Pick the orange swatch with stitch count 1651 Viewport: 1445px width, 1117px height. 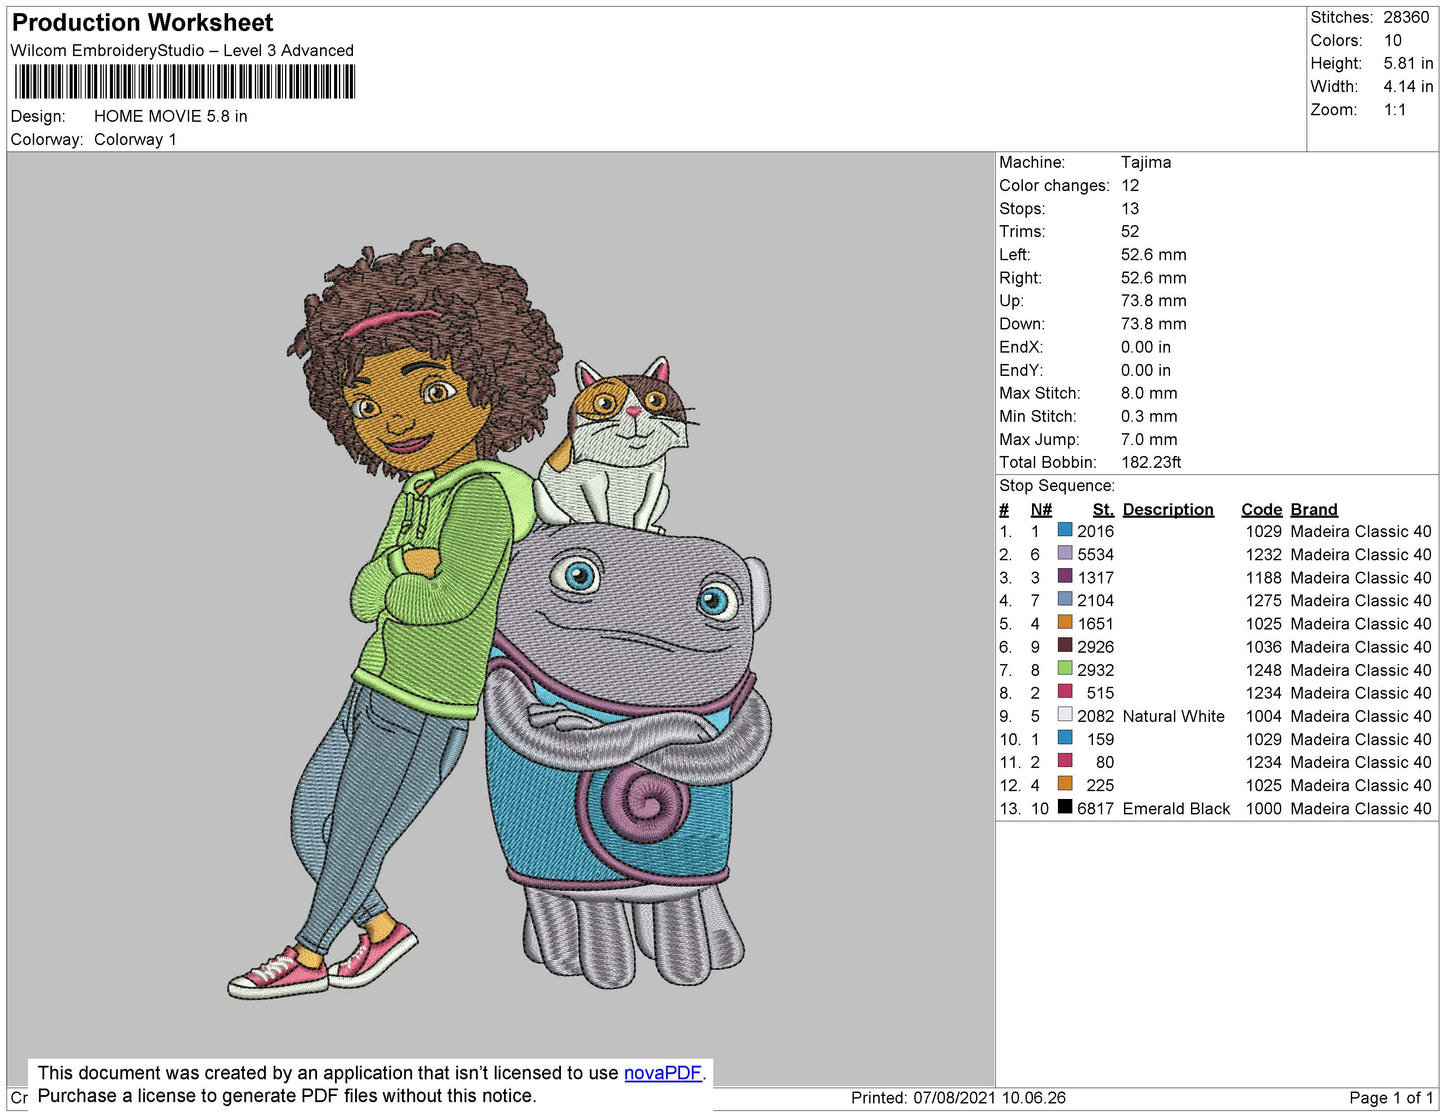pos(1065,623)
